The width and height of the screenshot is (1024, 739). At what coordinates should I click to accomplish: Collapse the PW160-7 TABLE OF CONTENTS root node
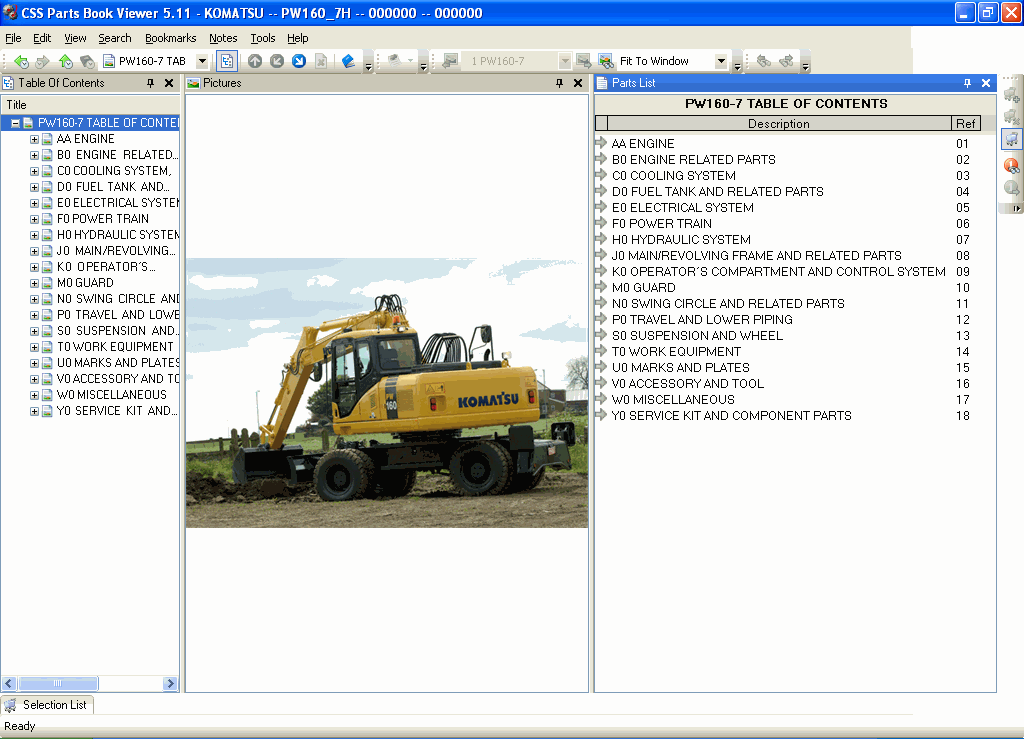point(15,123)
